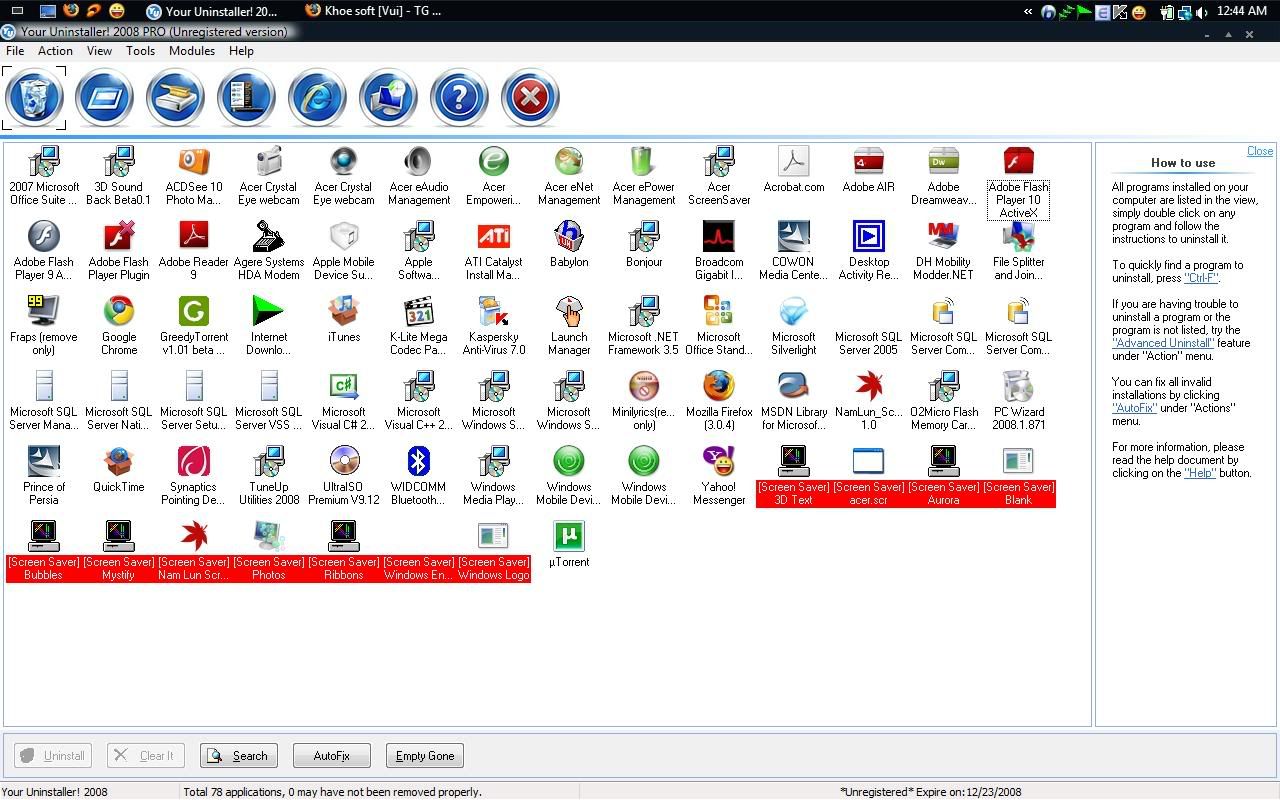The height and width of the screenshot is (800, 1280).
Task: Click the AutoFix button
Action: 332,756
